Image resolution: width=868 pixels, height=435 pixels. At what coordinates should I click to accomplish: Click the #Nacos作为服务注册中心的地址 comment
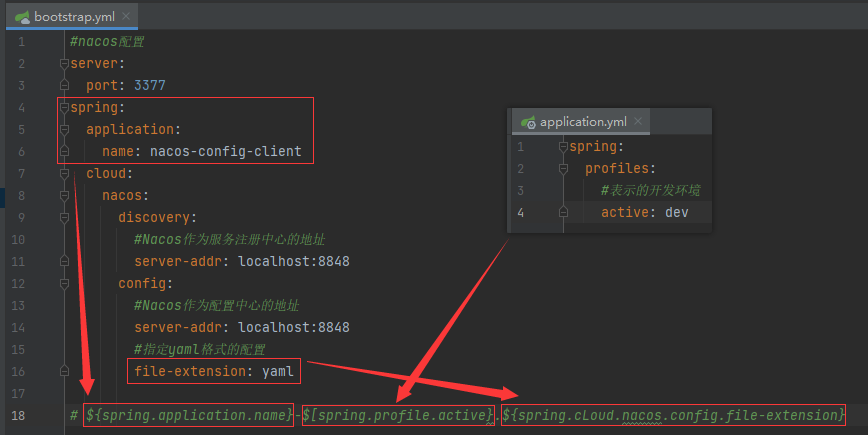pos(229,239)
